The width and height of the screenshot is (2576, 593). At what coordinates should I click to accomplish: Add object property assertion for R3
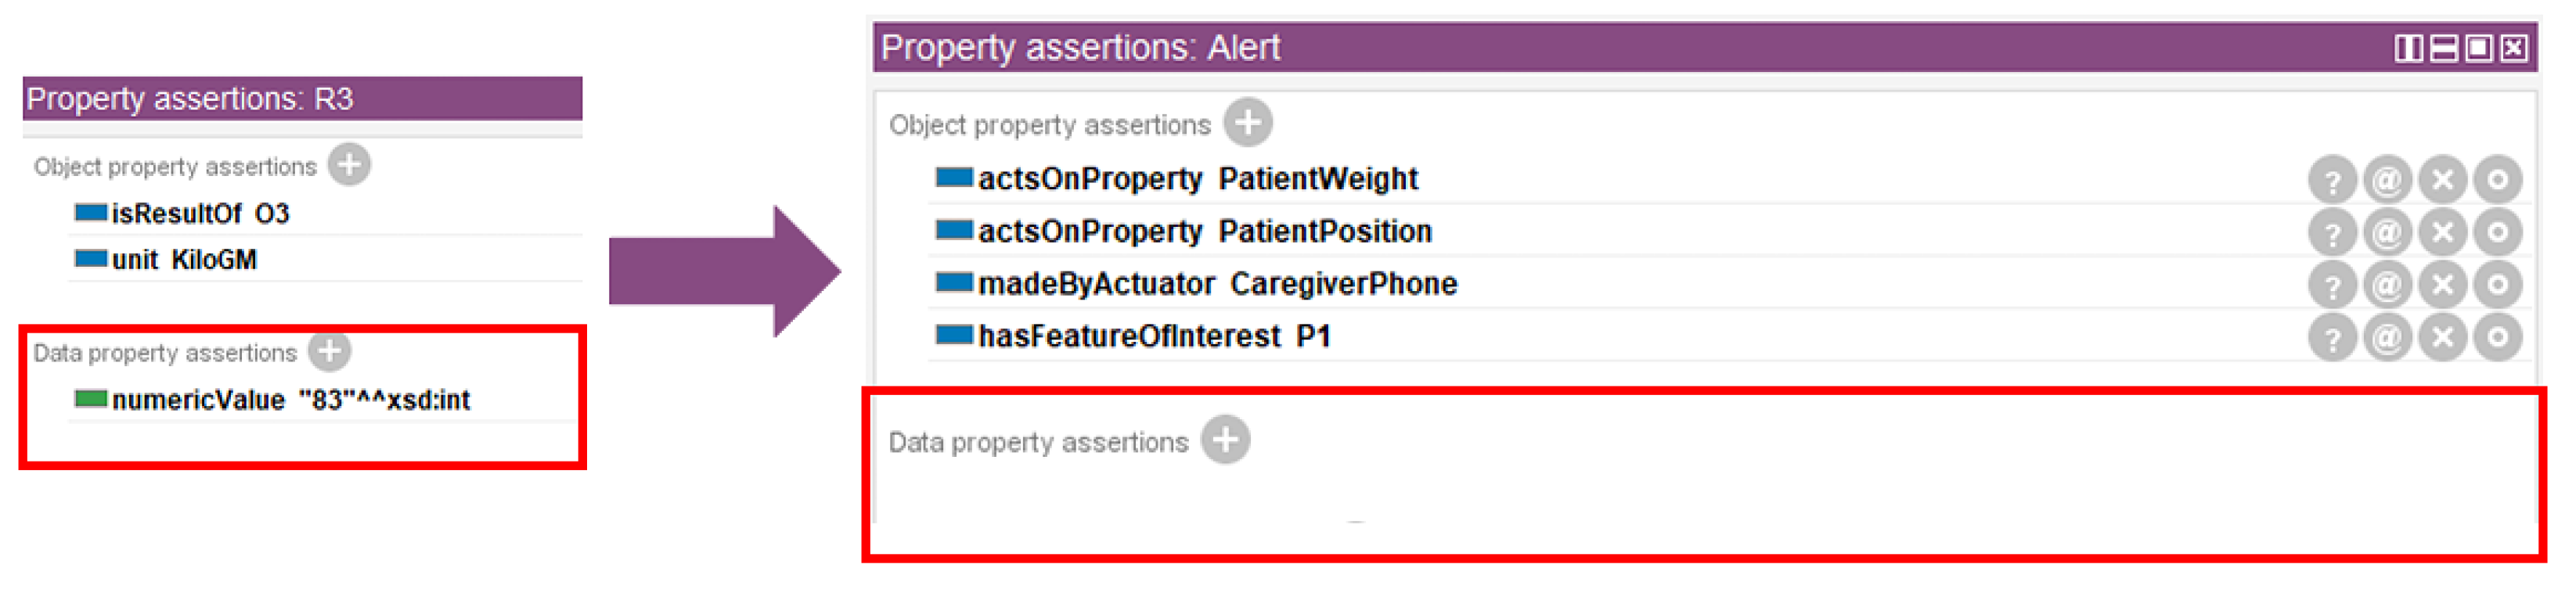[349, 165]
